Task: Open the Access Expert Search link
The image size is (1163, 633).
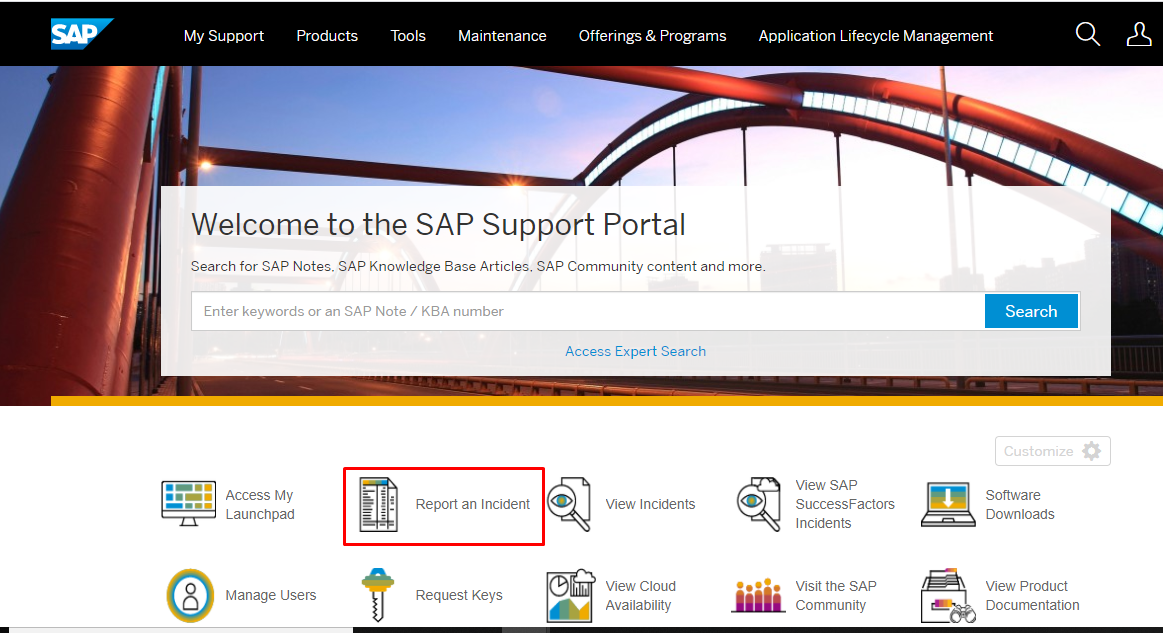Action: (636, 351)
